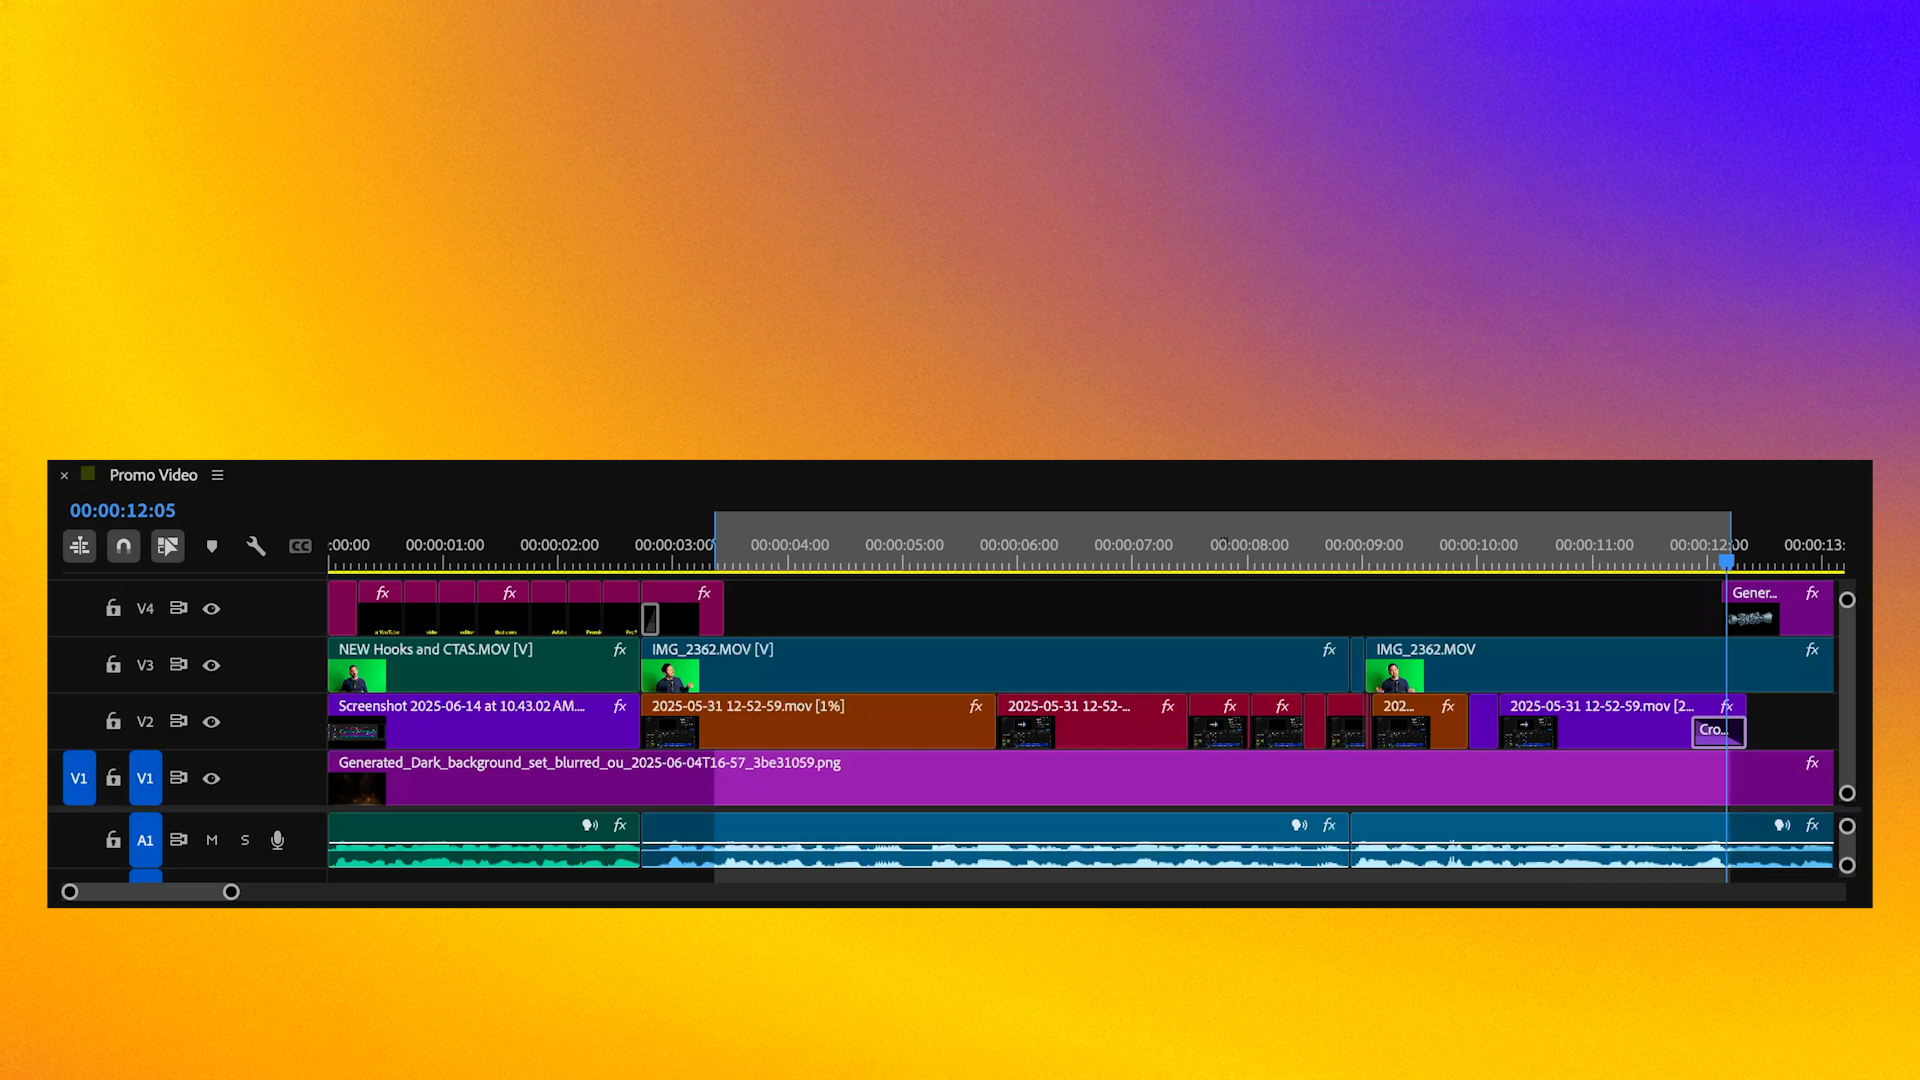
Task: Click V4 track sync lock icon
Action: click(179, 608)
